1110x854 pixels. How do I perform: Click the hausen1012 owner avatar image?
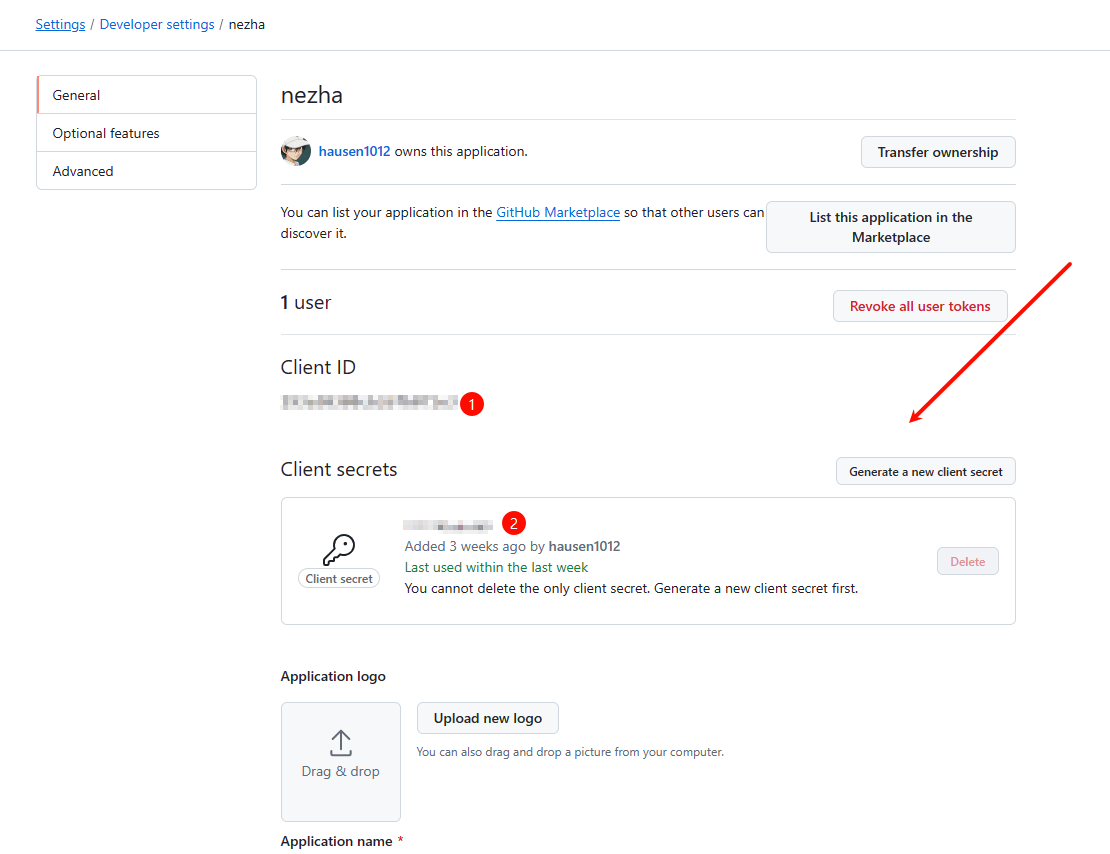pyautogui.click(x=296, y=151)
